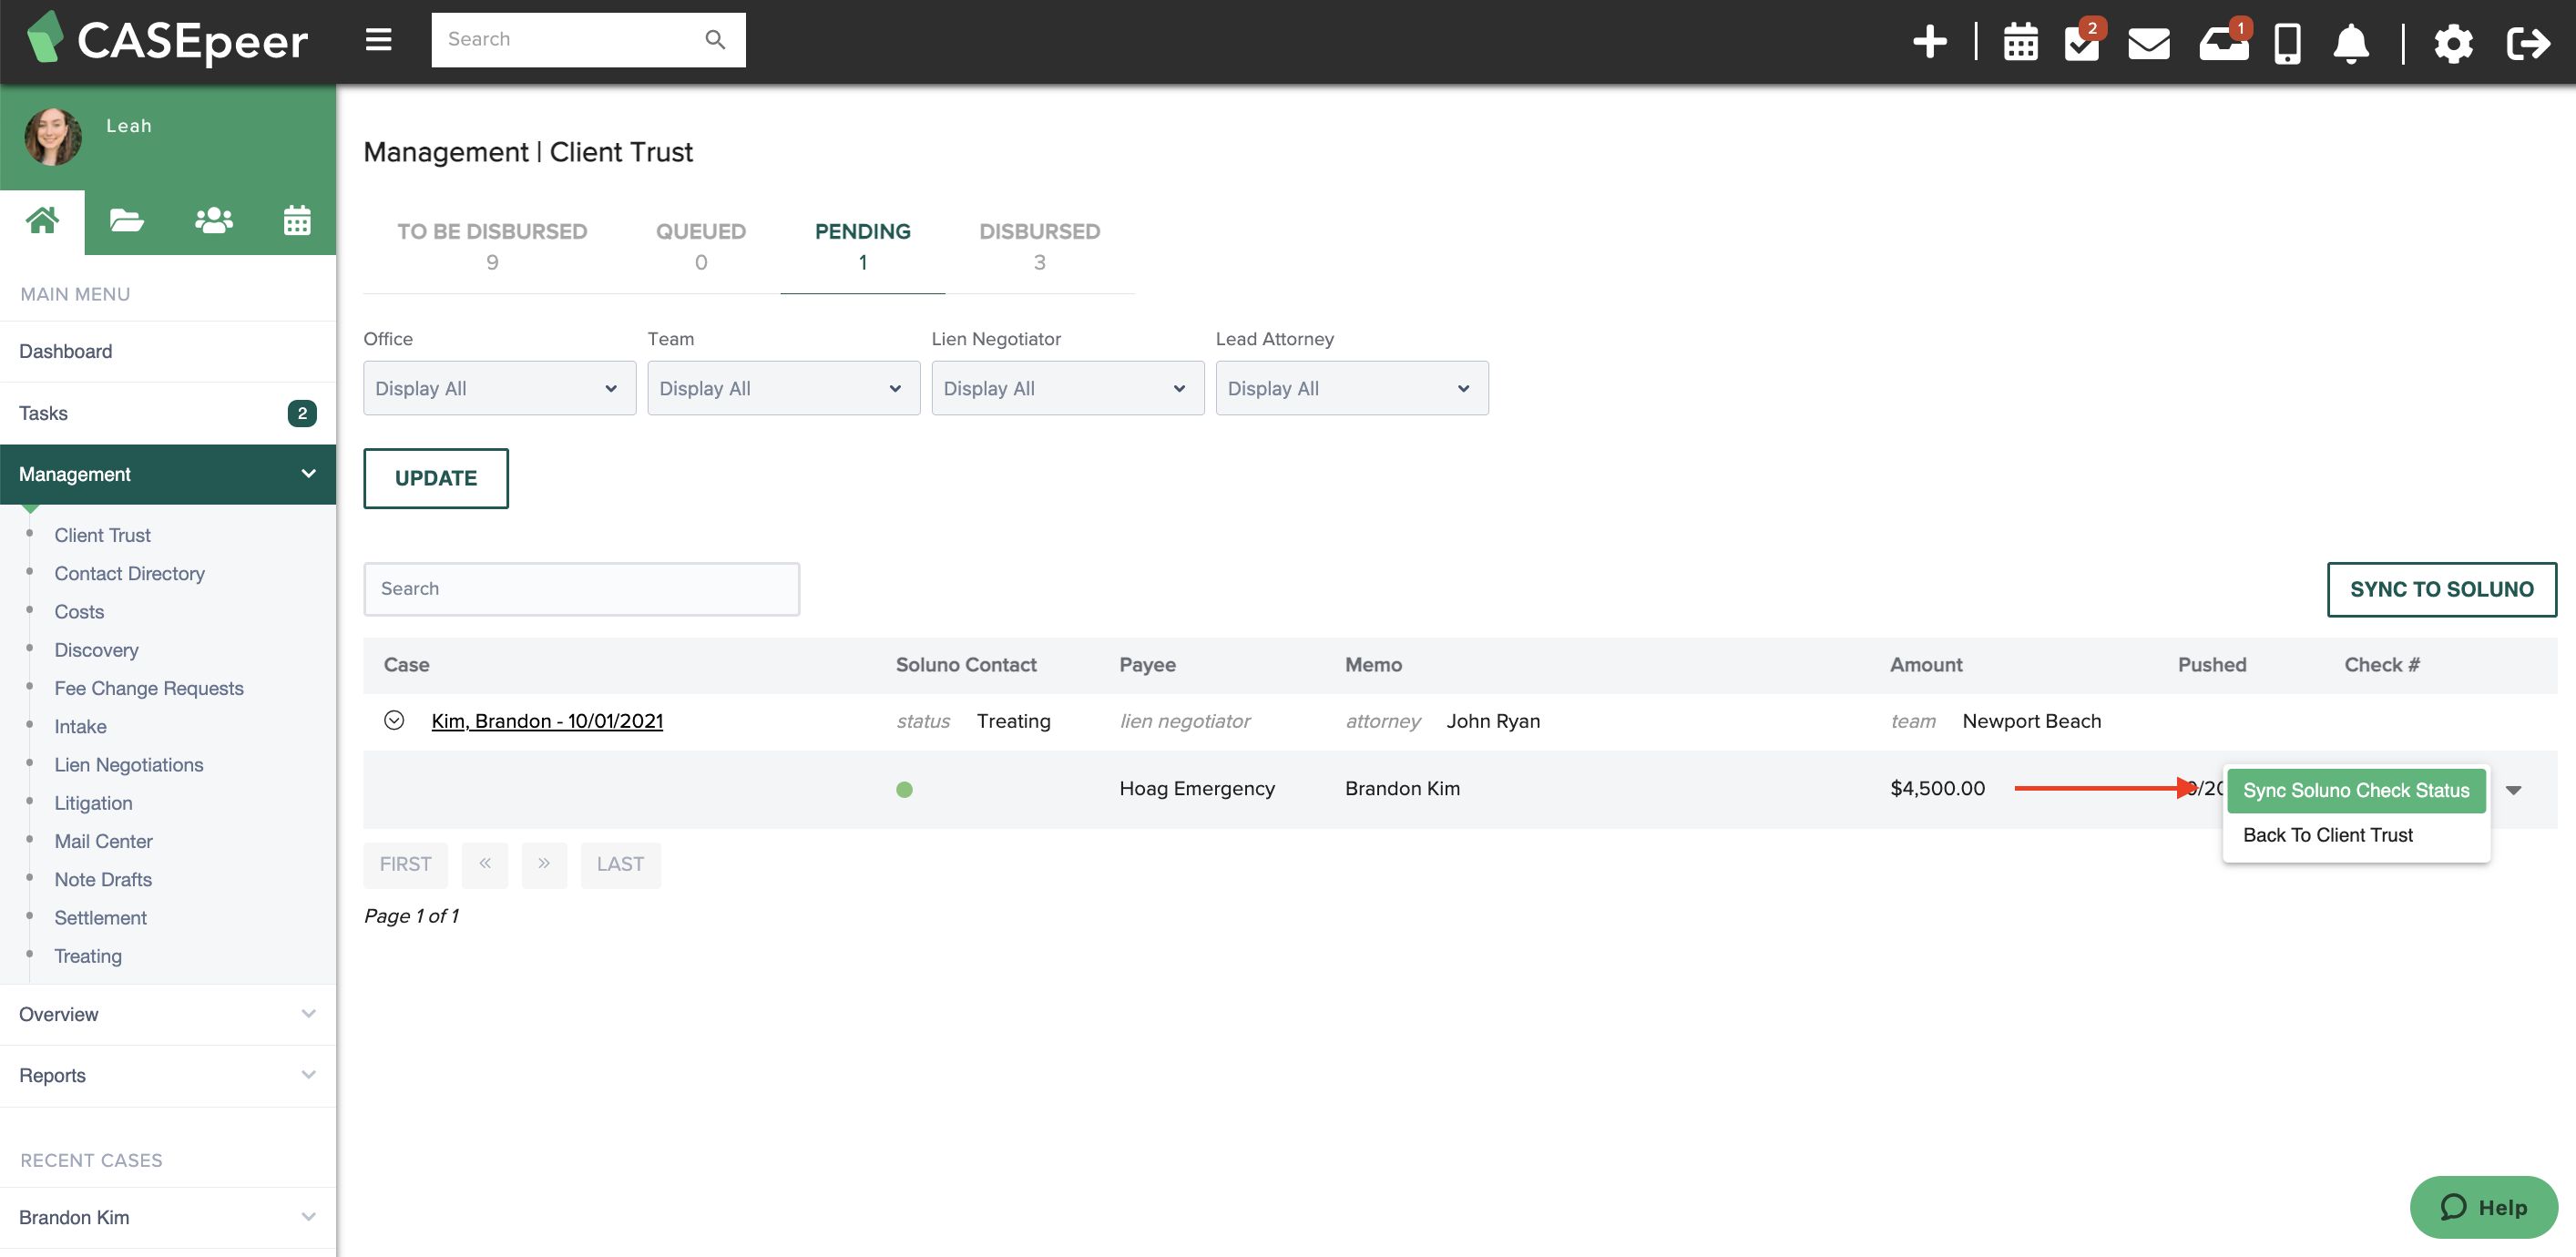Click the previous page double-arrow button
The image size is (2576, 1257).
click(x=484, y=864)
